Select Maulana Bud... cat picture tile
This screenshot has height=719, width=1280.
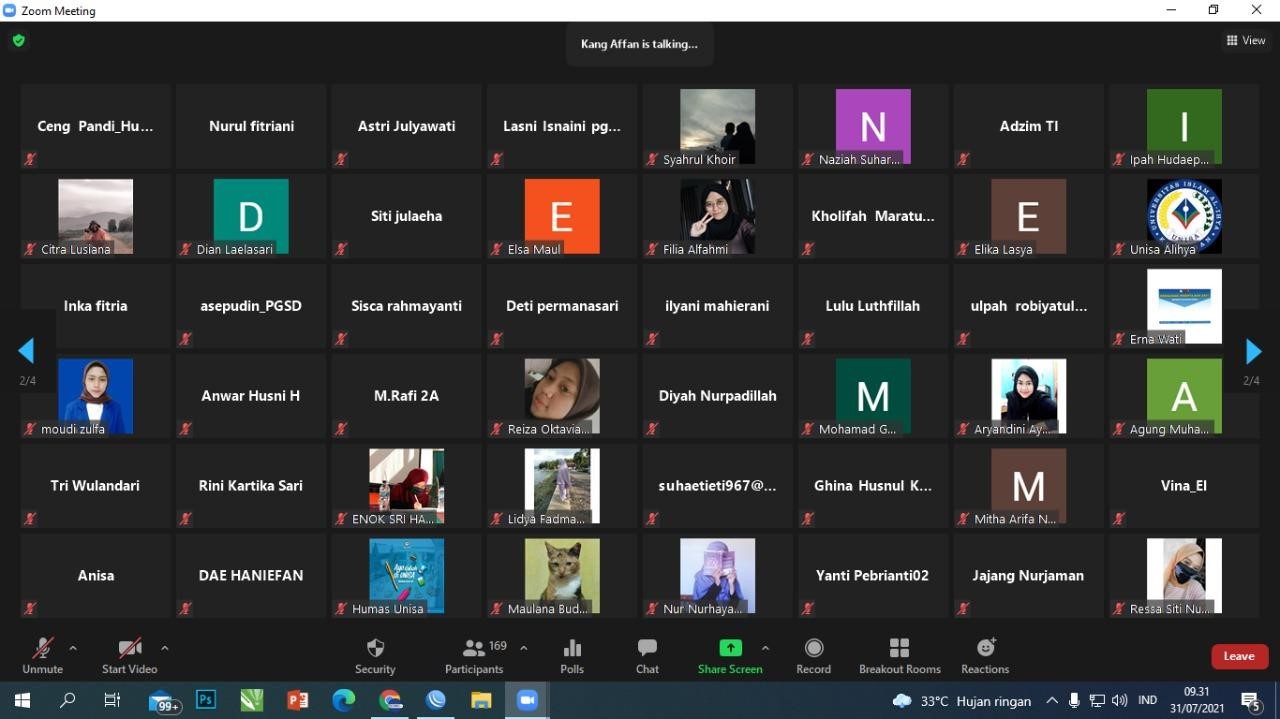click(562, 576)
